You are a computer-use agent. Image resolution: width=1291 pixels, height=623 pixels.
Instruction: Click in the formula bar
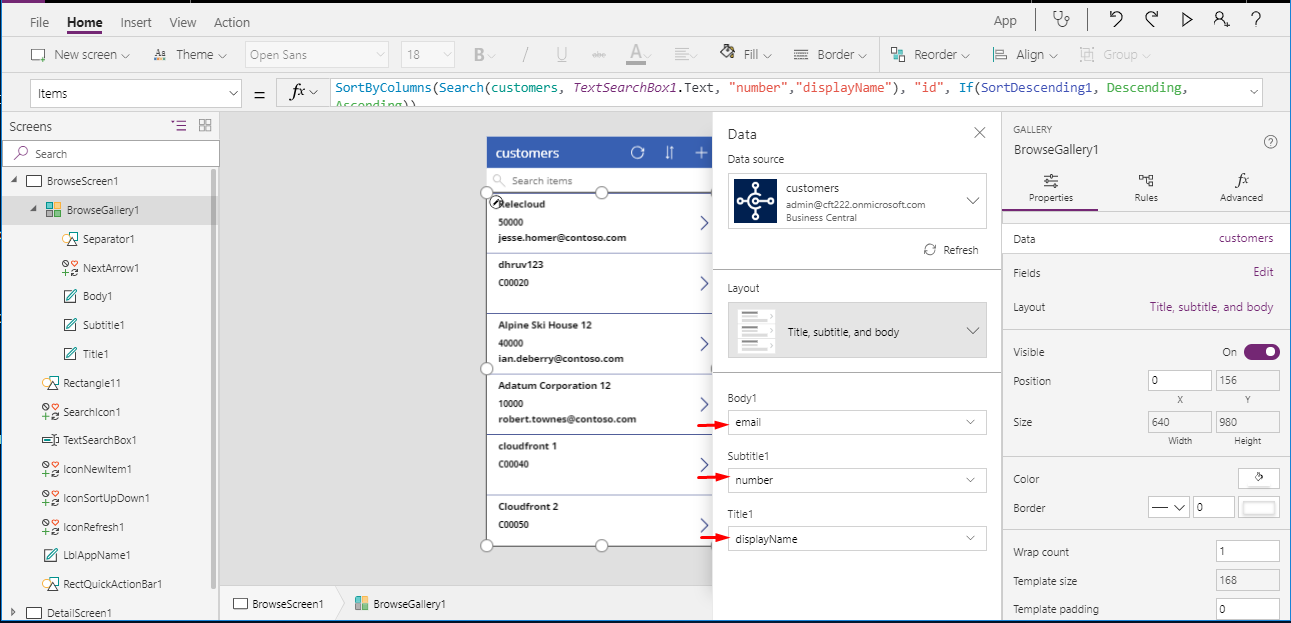(x=795, y=93)
